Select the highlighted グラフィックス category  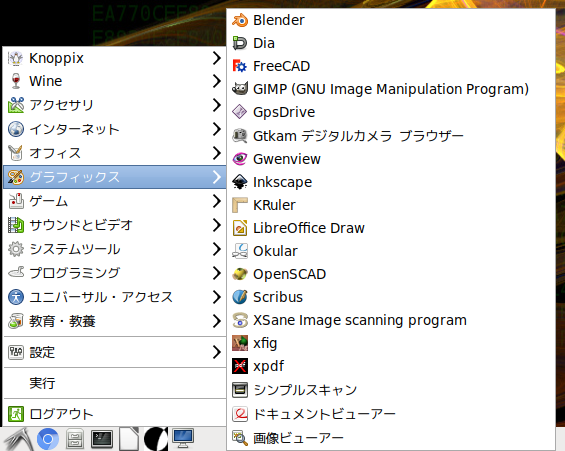coord(115,177)
